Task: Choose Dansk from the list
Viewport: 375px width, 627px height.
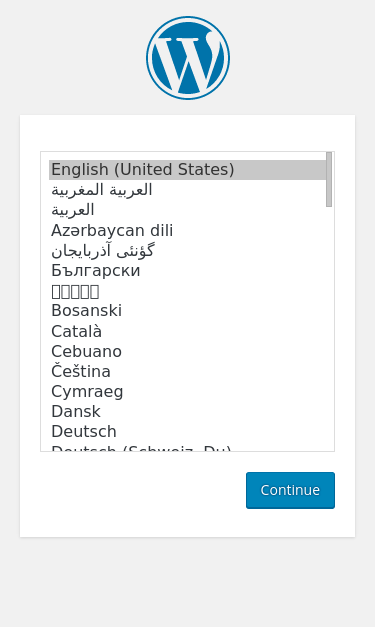Action: (x=188, y=411)
